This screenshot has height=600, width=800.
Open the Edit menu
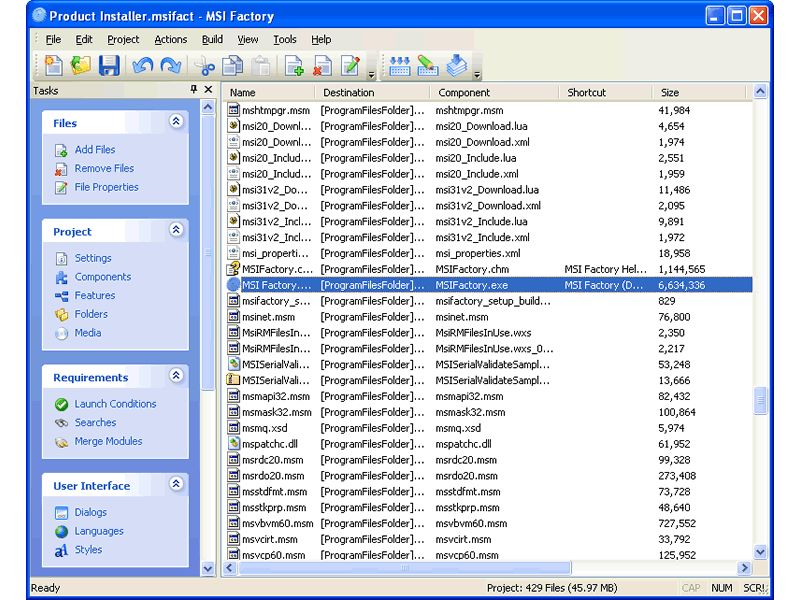pos(84,39)
